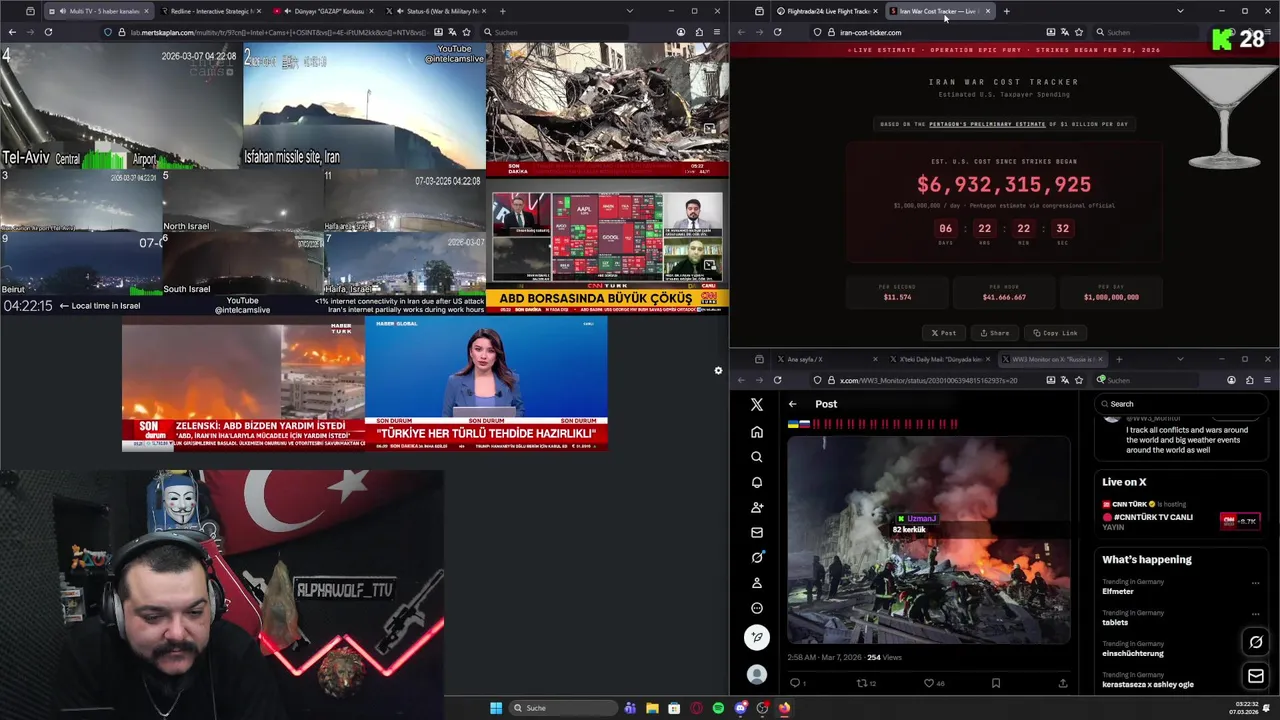Open more options for Elfmeter trend
This screenshot has width=1280, height=720.
(1255, 583)
